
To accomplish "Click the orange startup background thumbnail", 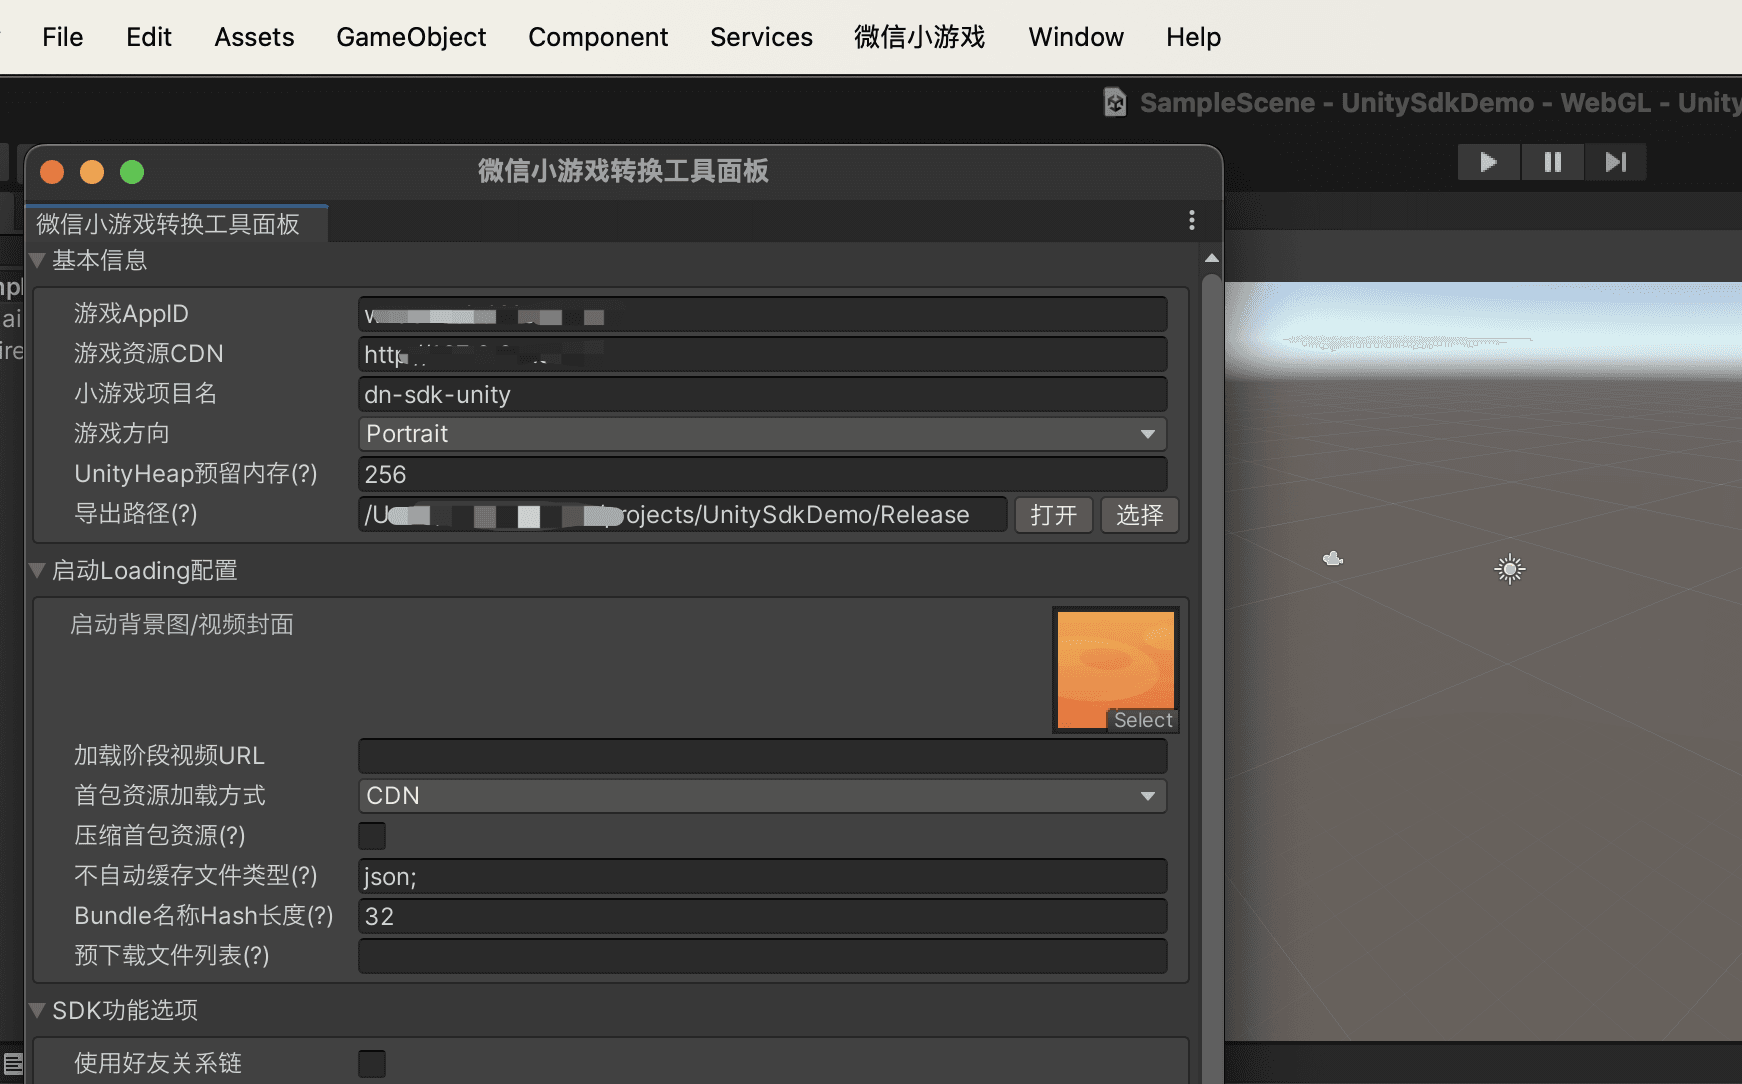I will [x=1115, y=668].
